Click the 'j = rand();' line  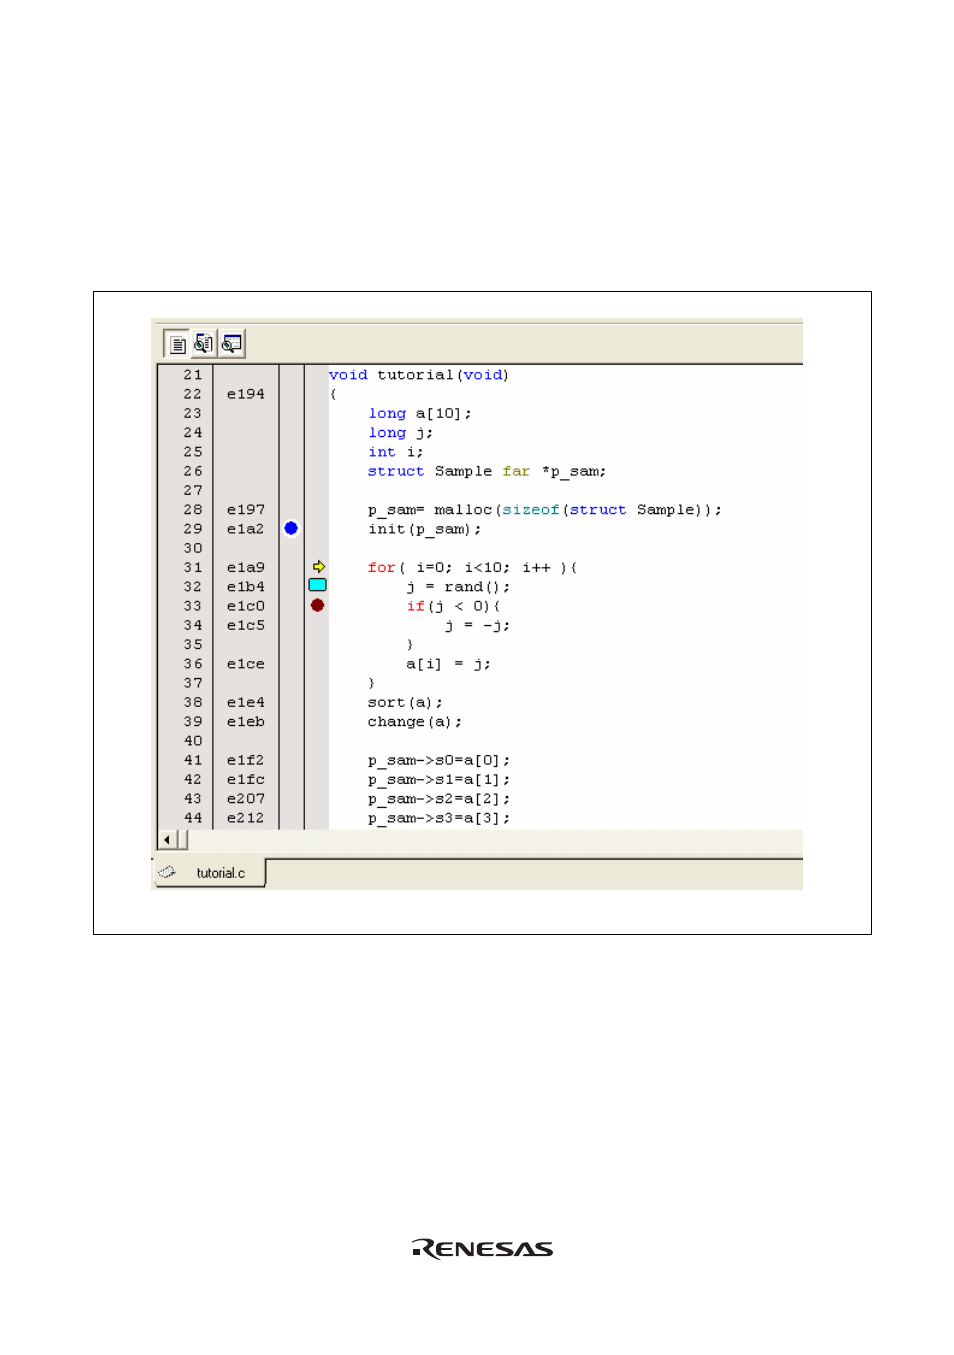pyautogui.click(x=458, y=587)
